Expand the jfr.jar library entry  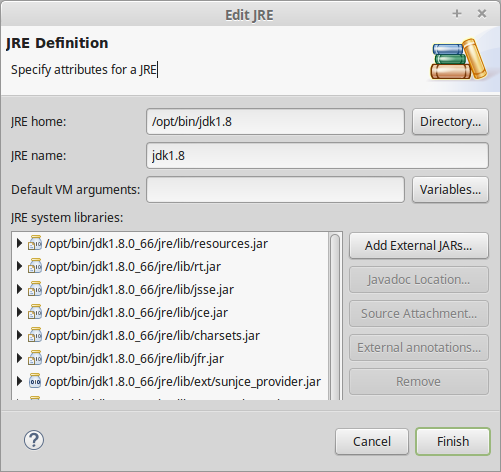tap(19, 358)
